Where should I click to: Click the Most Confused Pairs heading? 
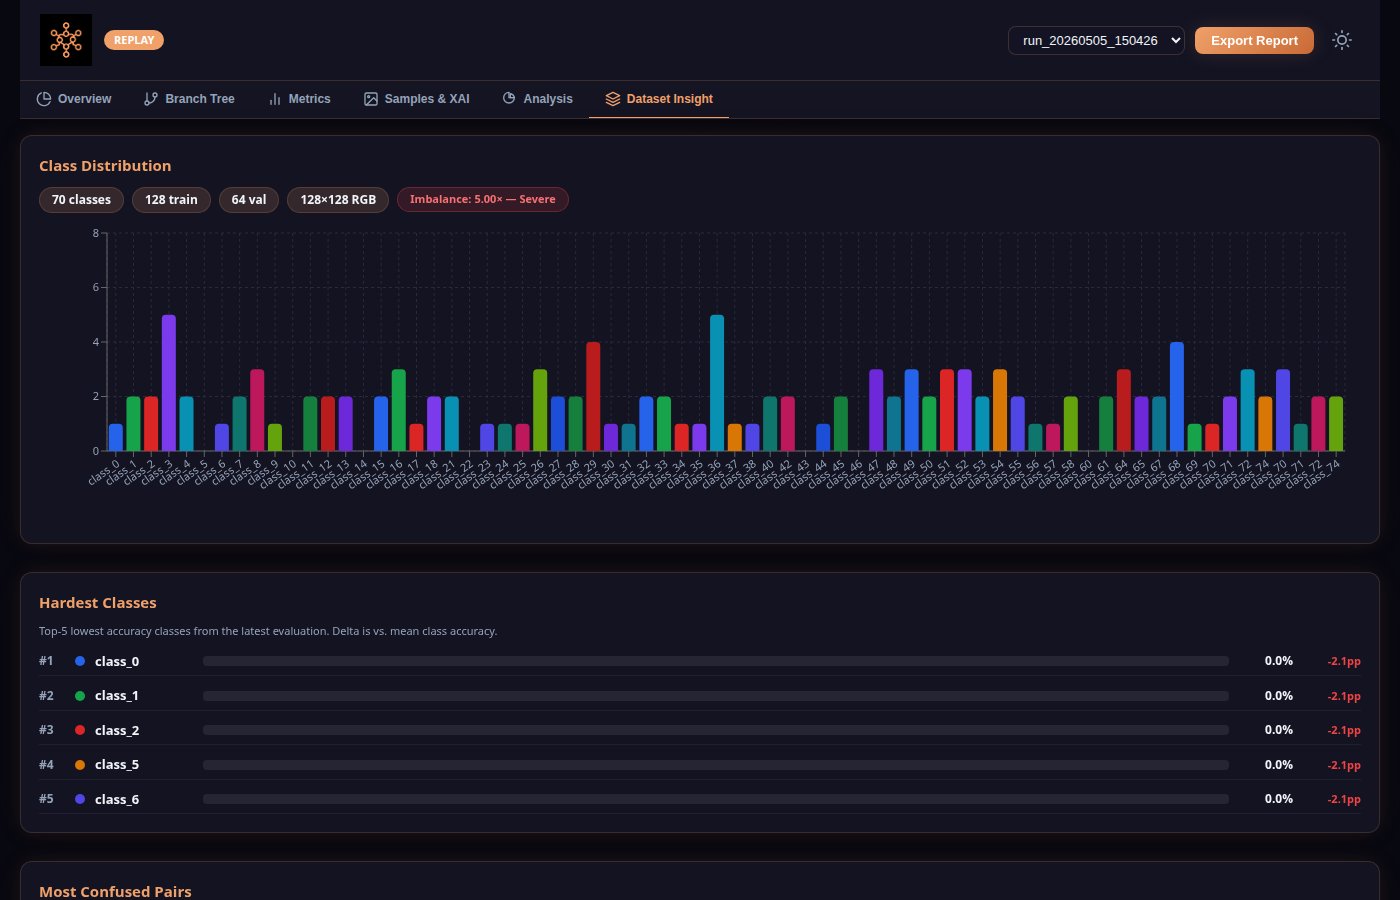tap(115, 891)
